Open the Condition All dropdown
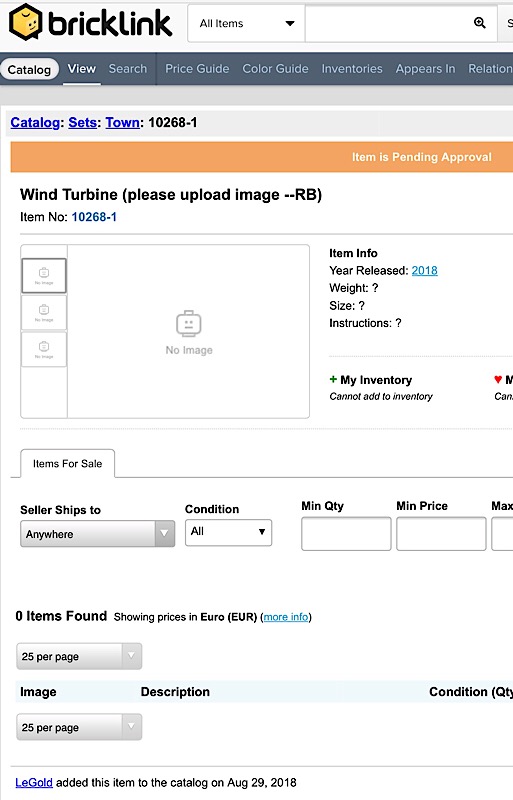This screenshot has height=800, width=513. pyautogui.click(x=228, y=532)
